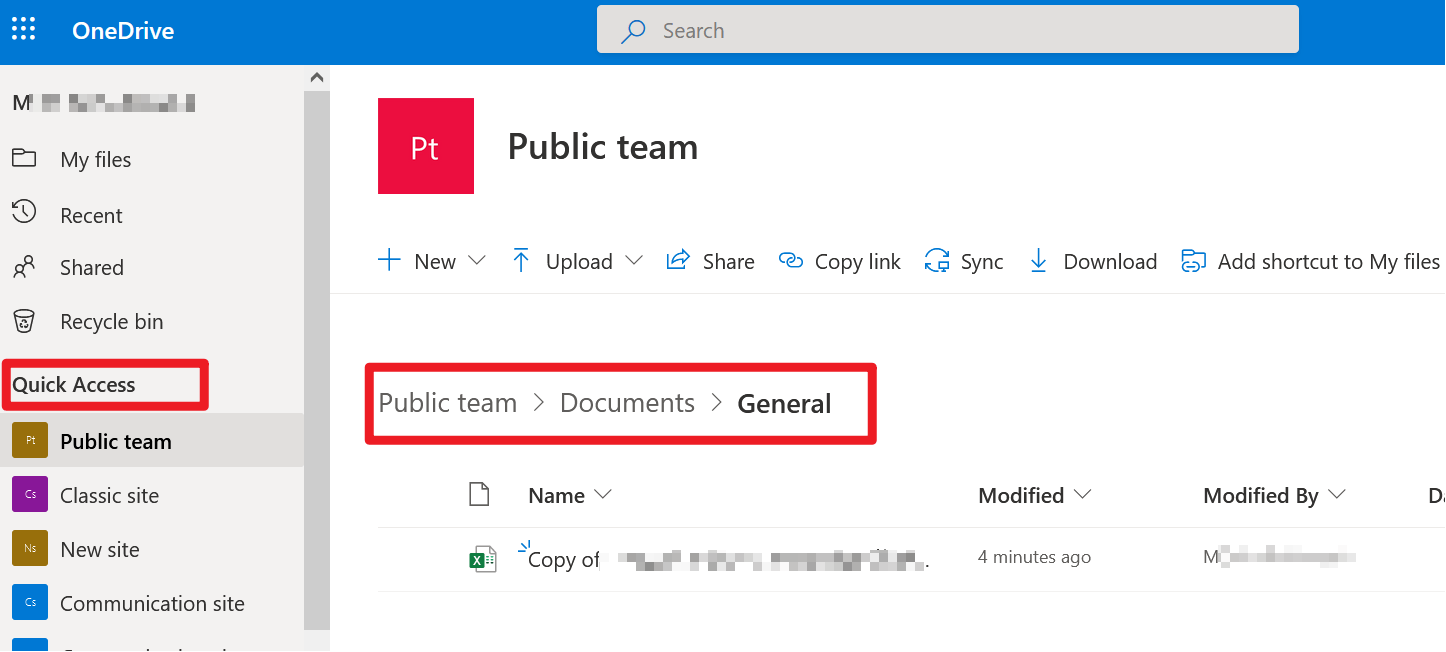Click the Share arrow icon

pos(678,260)
